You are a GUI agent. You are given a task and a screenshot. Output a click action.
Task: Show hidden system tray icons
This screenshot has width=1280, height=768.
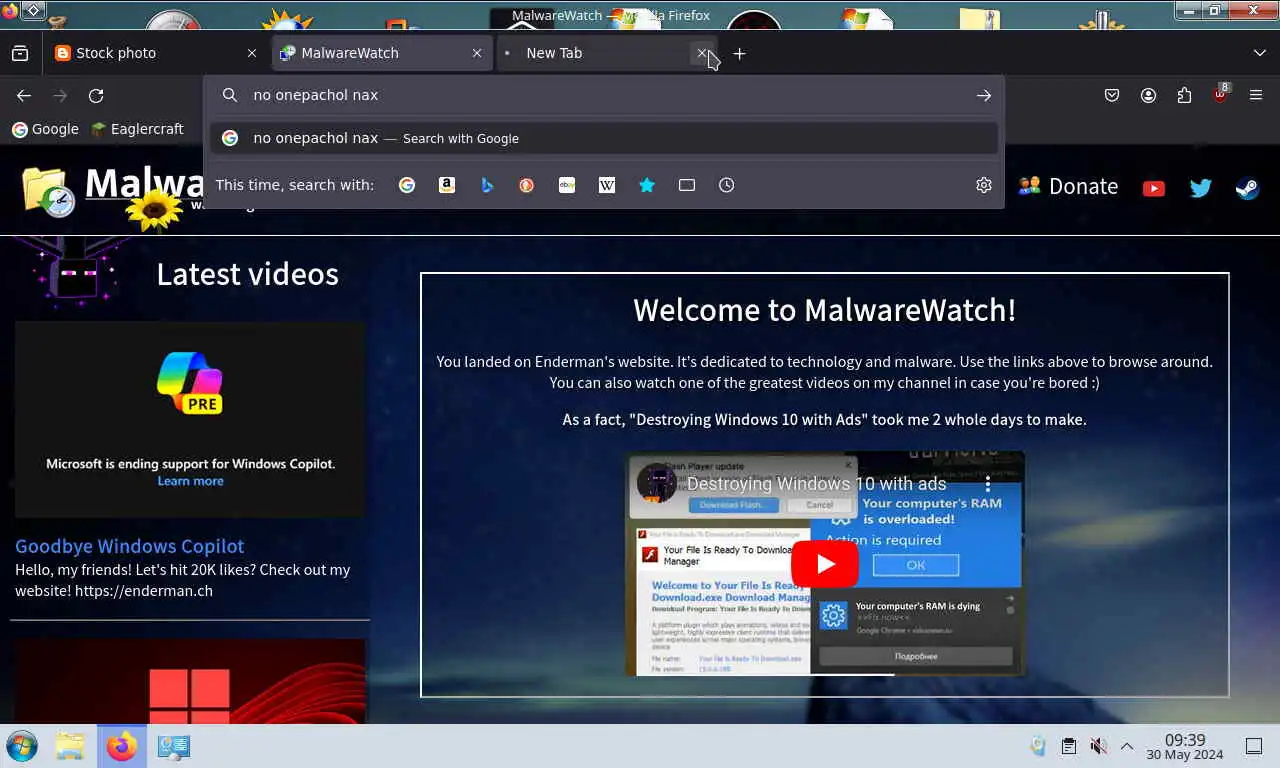(x=1127, y=746)
